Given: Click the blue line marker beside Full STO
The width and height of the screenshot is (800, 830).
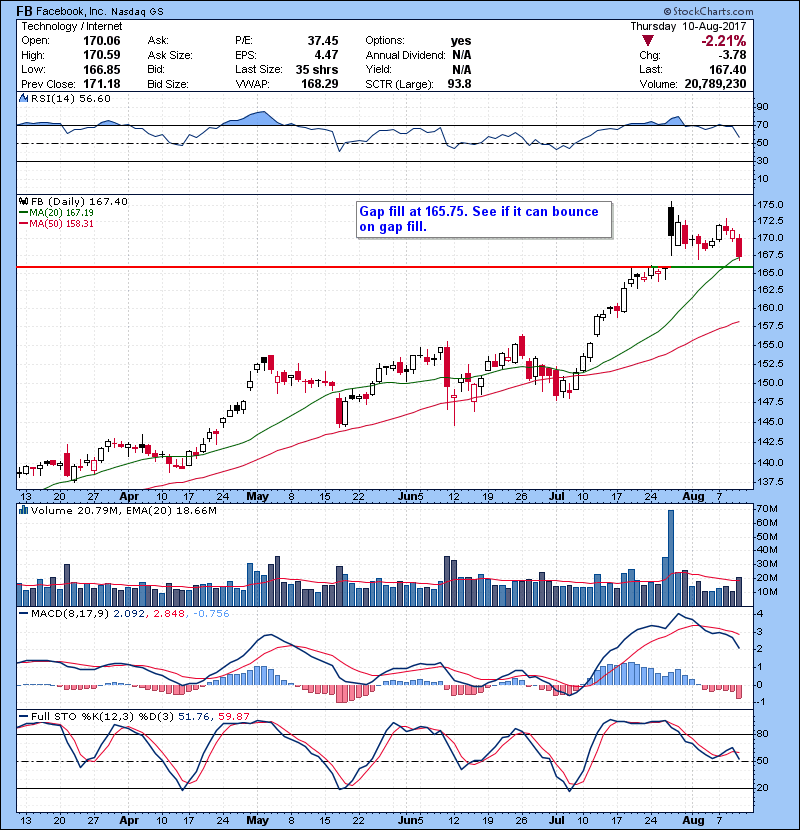Looking at the screenshot, I should coord(23,717).
